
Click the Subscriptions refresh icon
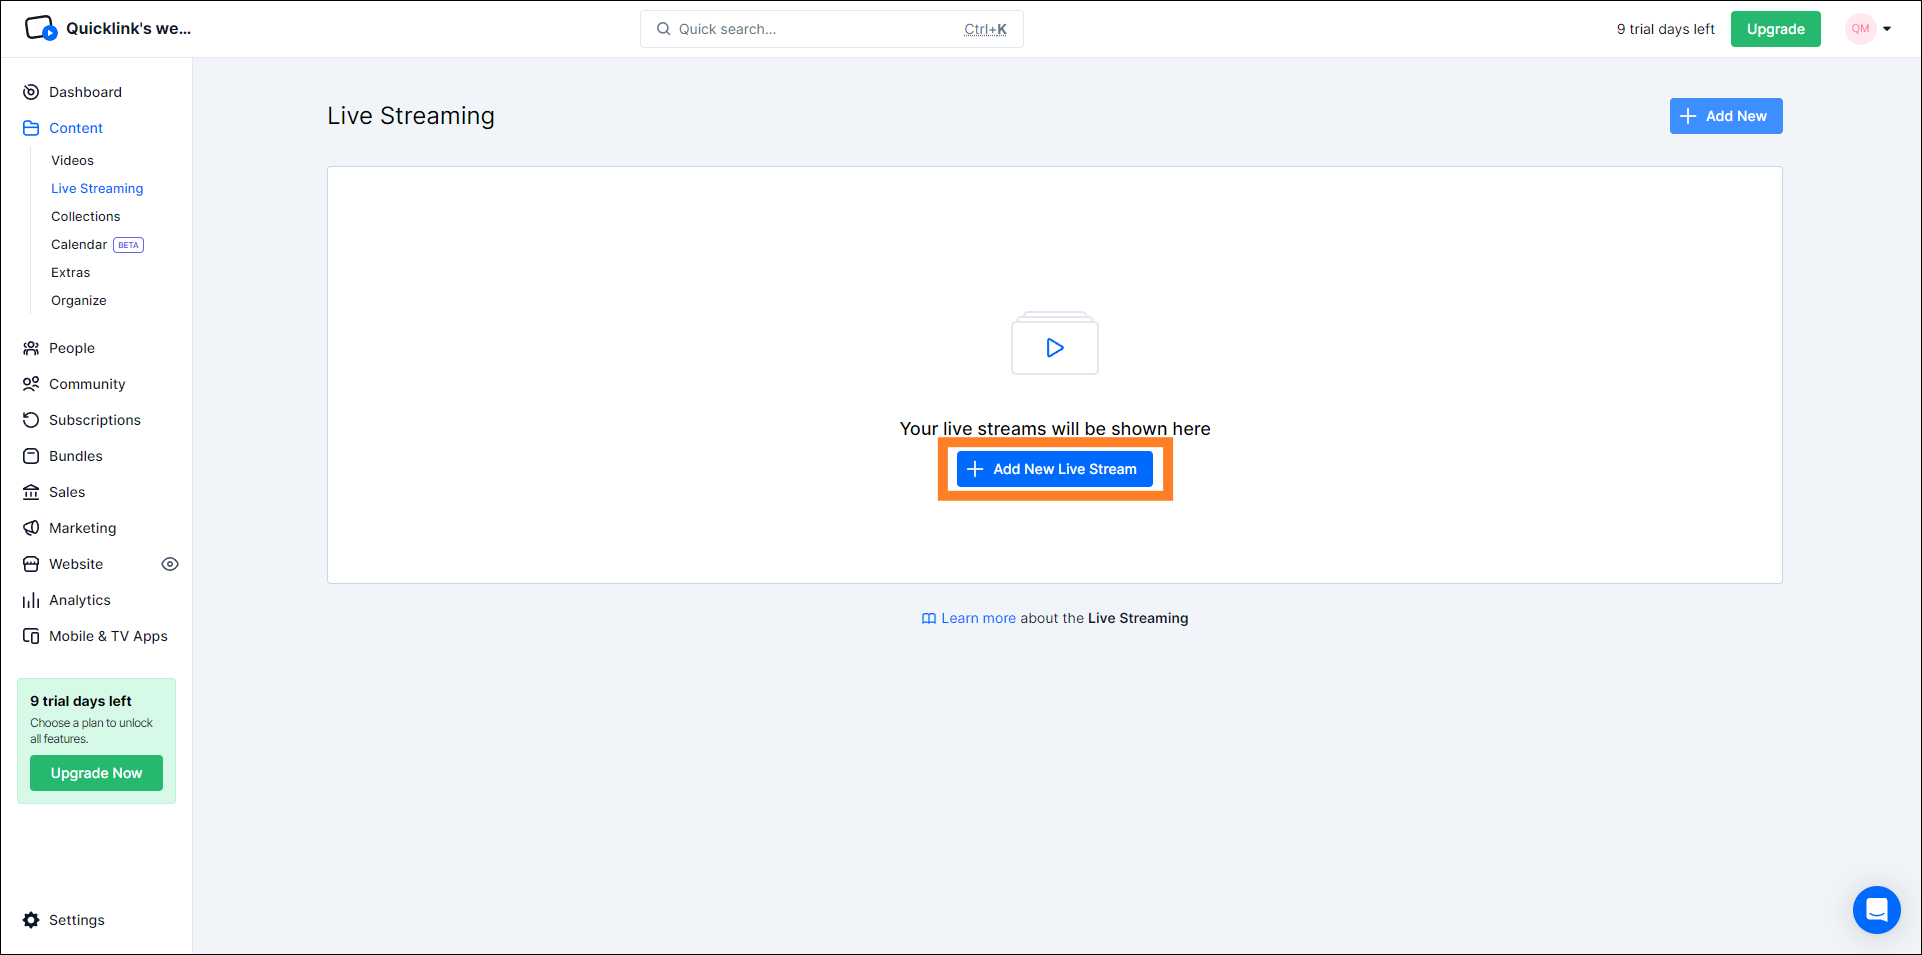(31, 420)
